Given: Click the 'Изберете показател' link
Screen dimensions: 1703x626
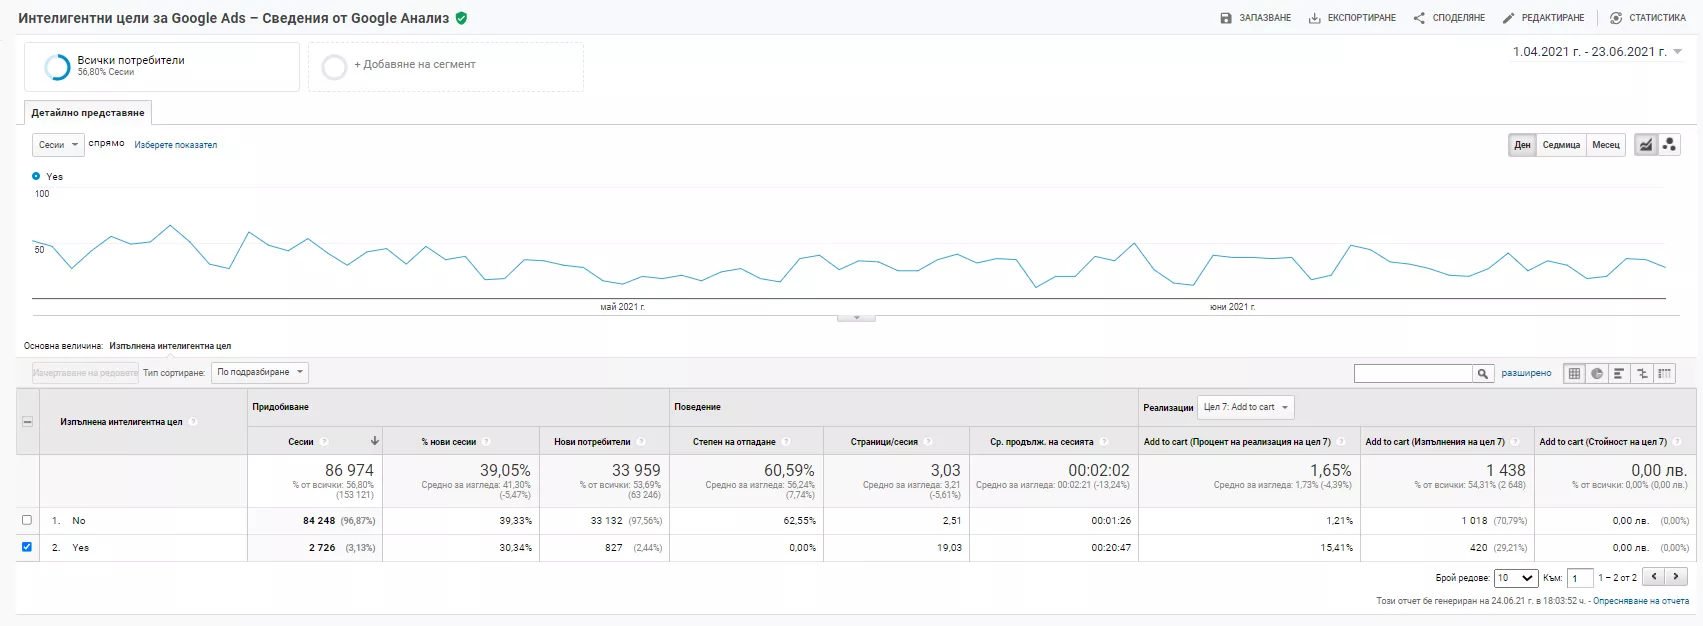Looking at the screenshot, I should click(176, 145).
